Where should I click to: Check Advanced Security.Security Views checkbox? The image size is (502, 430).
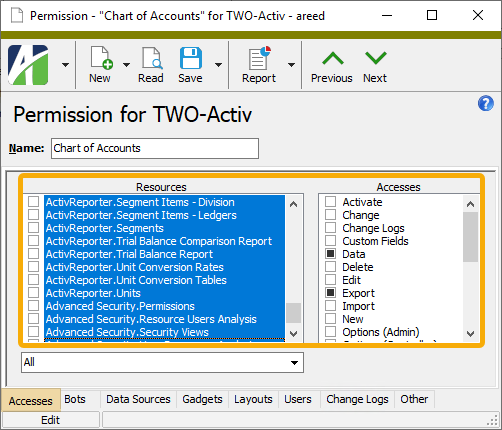[x=33, y=332]
